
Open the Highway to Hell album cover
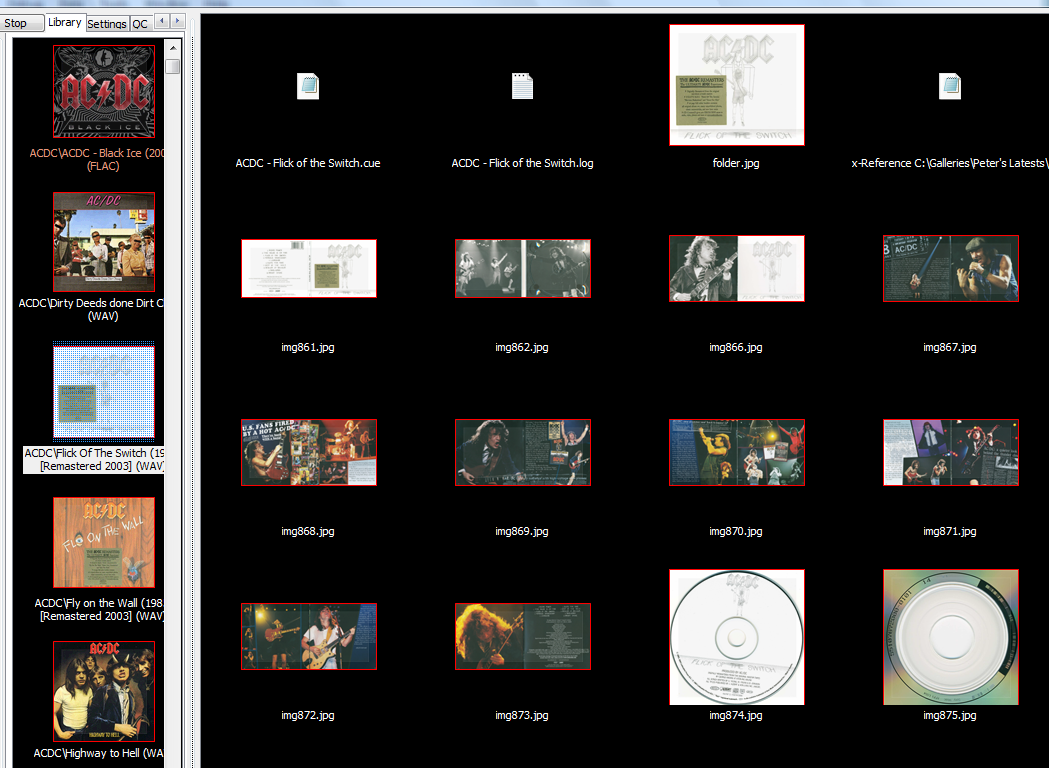[x=104, y=691]
